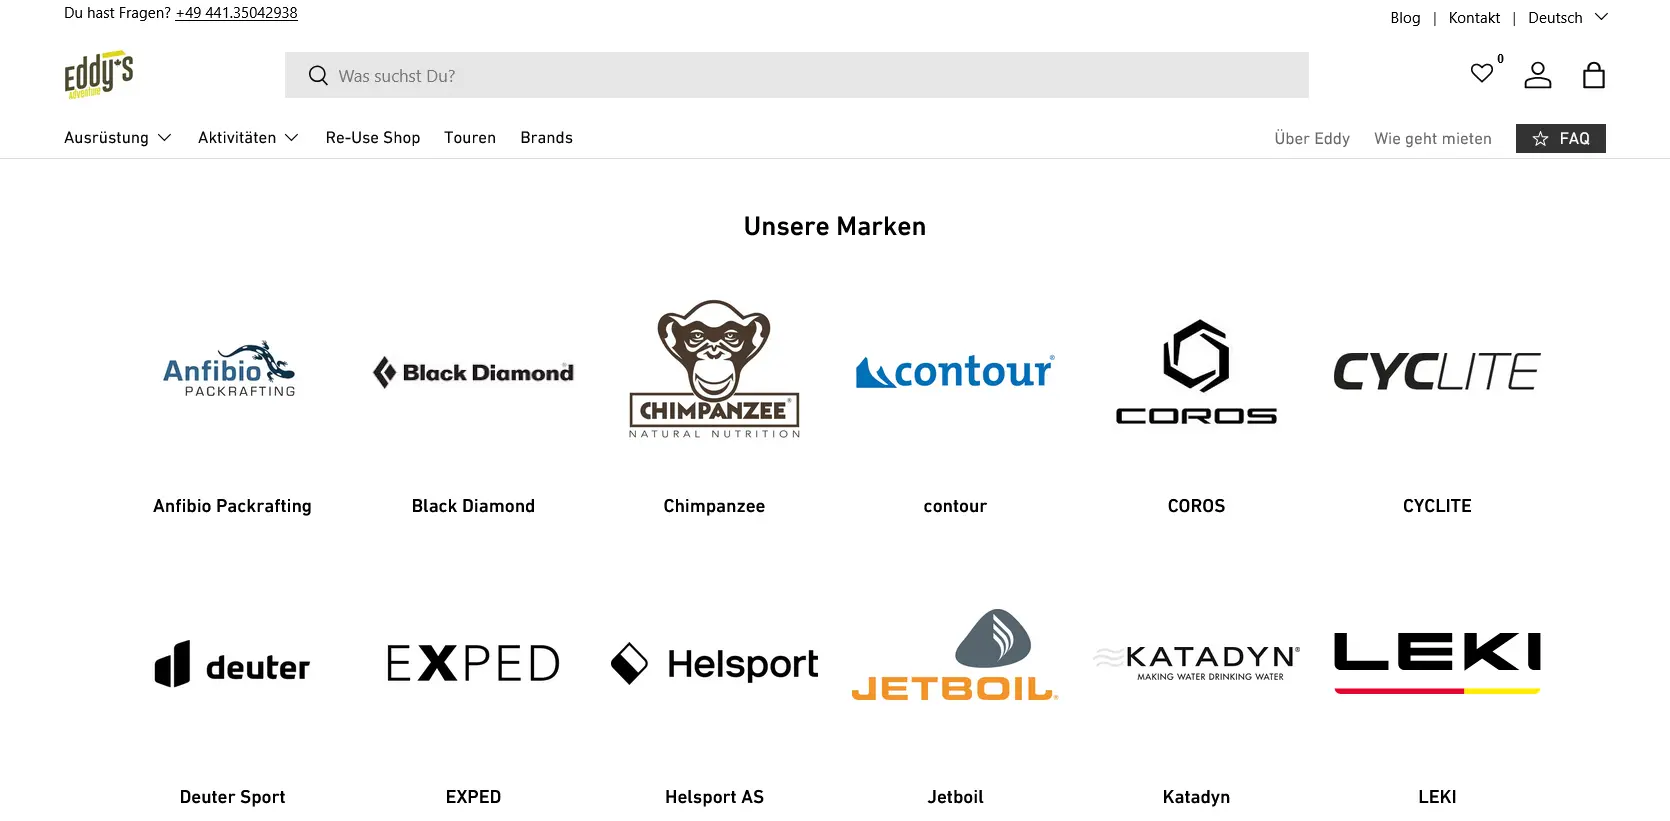Open the Touren menu item
Screen dimensions: 1670x821
(x=470, y=138)
